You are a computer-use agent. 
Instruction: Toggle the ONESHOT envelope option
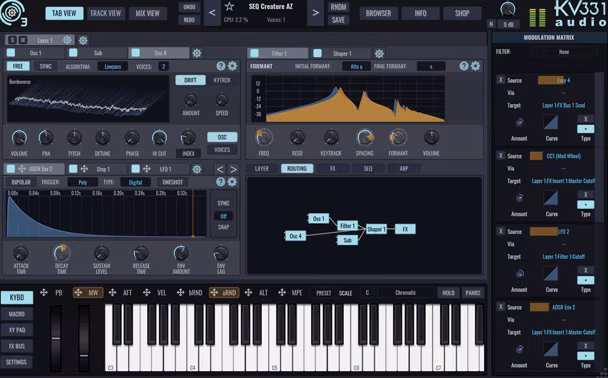173,182
